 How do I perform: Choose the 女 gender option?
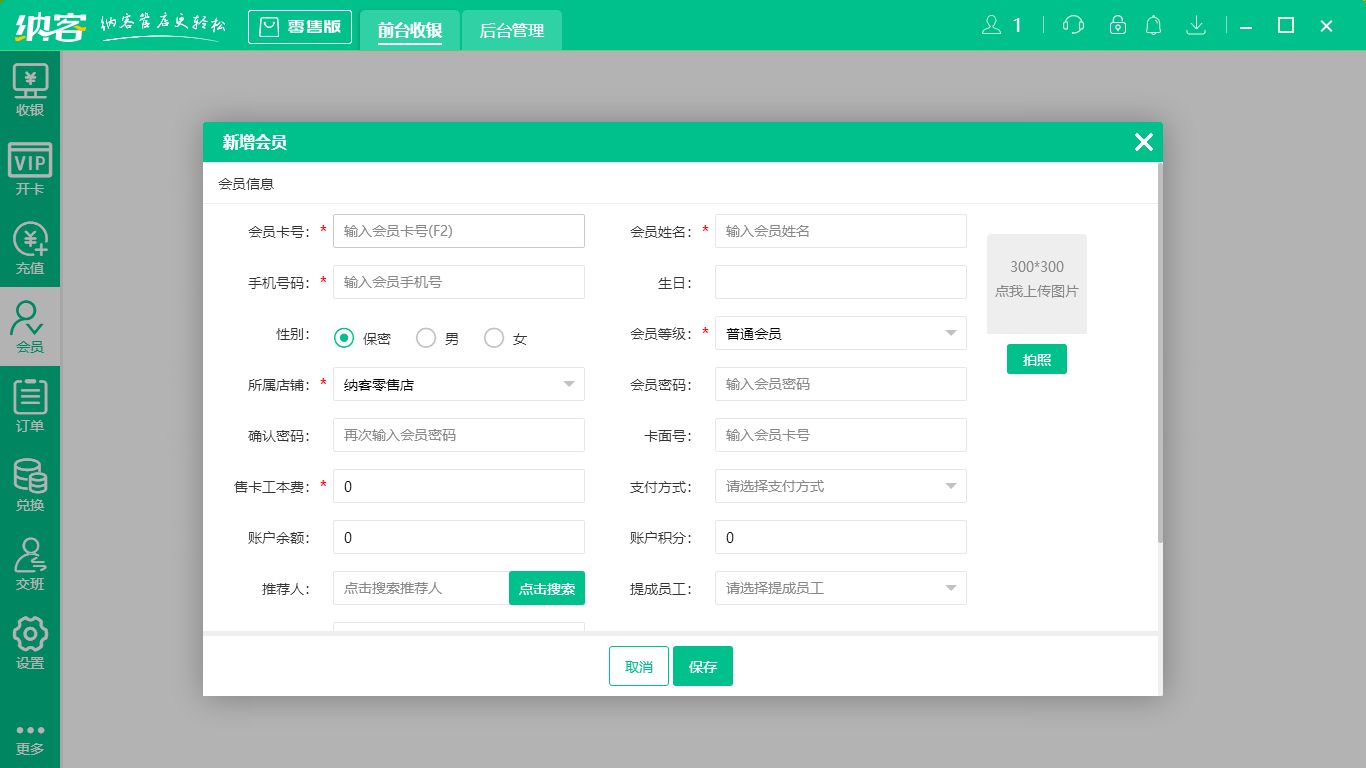point(493,337)
